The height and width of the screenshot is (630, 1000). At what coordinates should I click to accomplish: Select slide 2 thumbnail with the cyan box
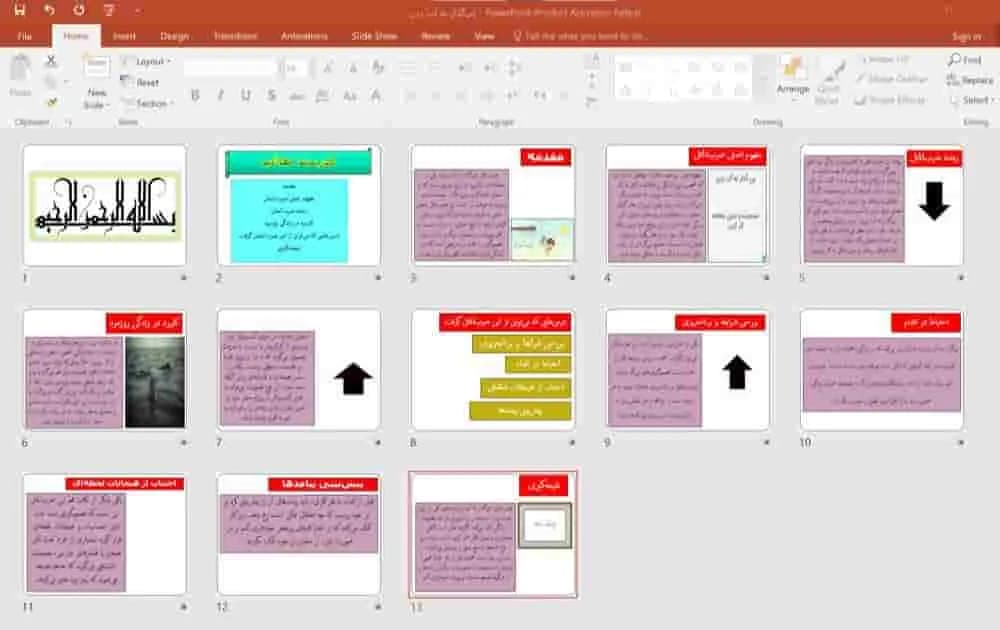pyautogui.click(x=298, y=205)
